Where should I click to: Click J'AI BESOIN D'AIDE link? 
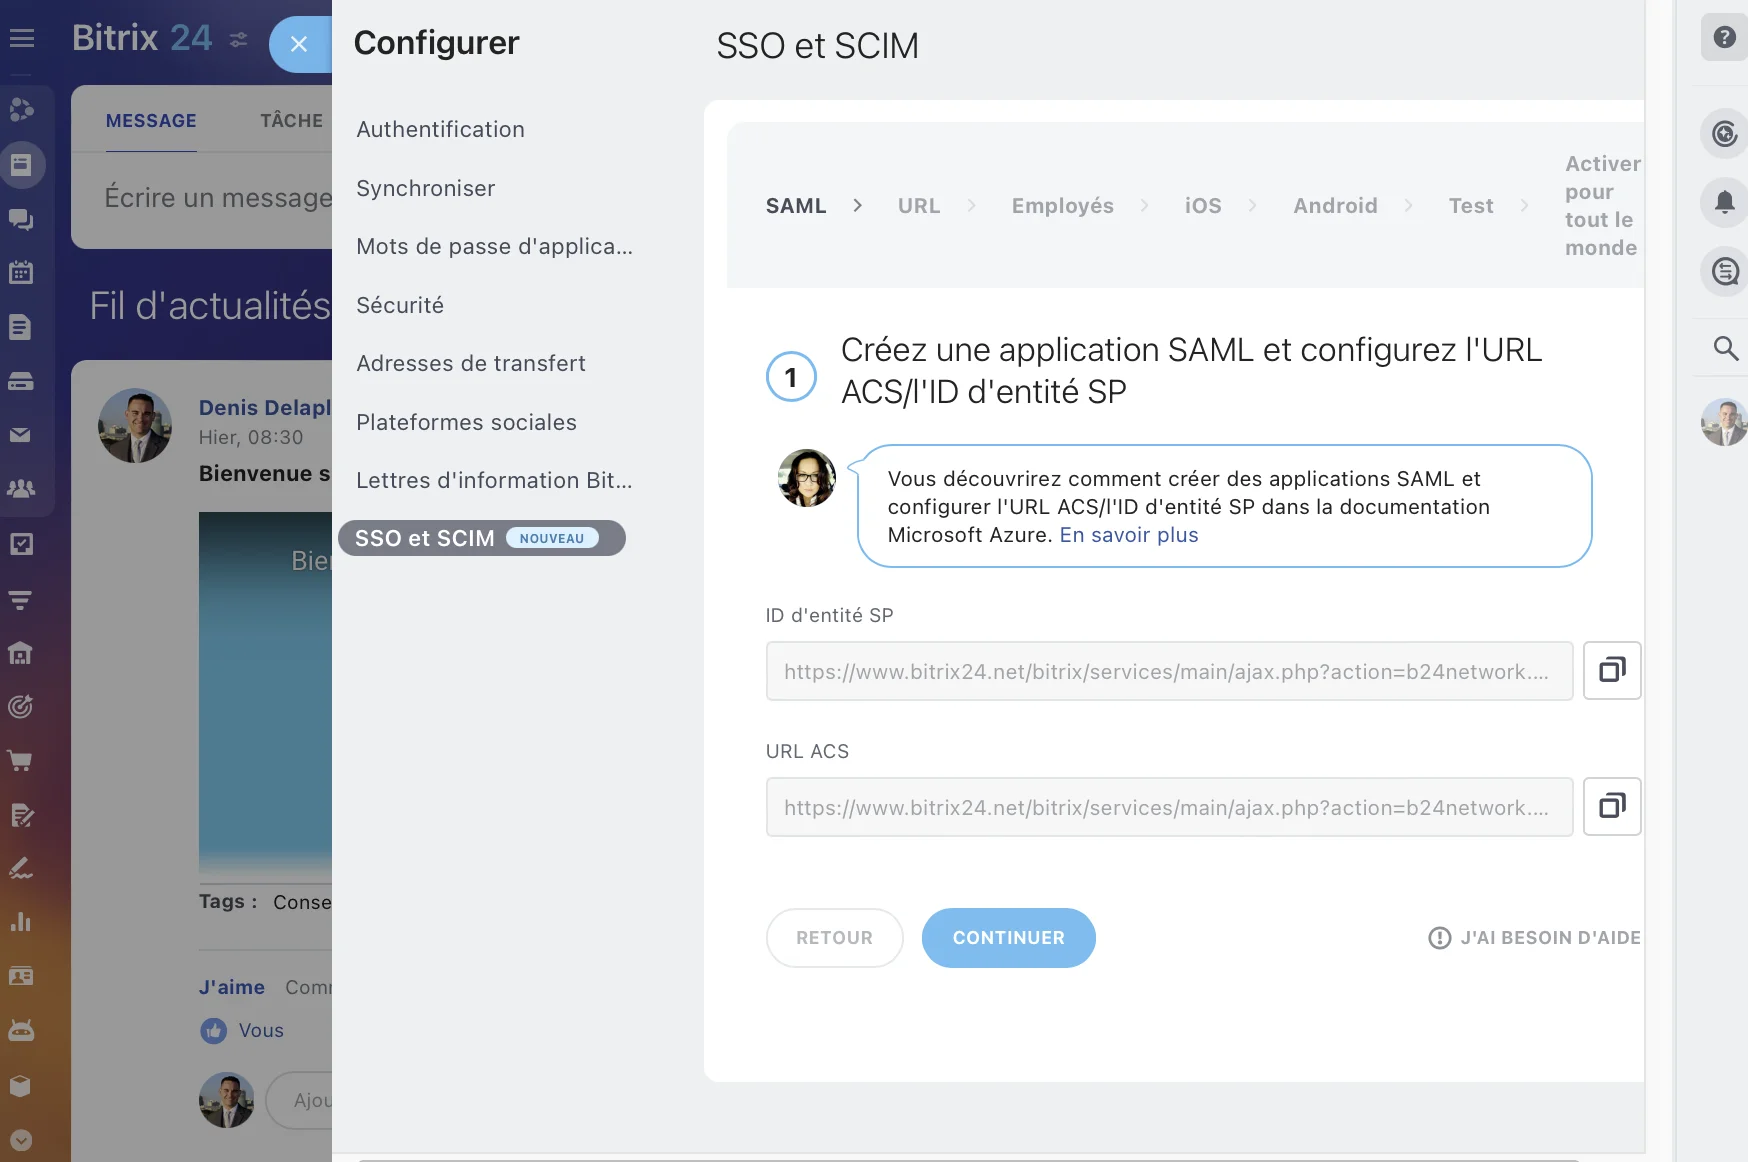(x=1535, y=938)
